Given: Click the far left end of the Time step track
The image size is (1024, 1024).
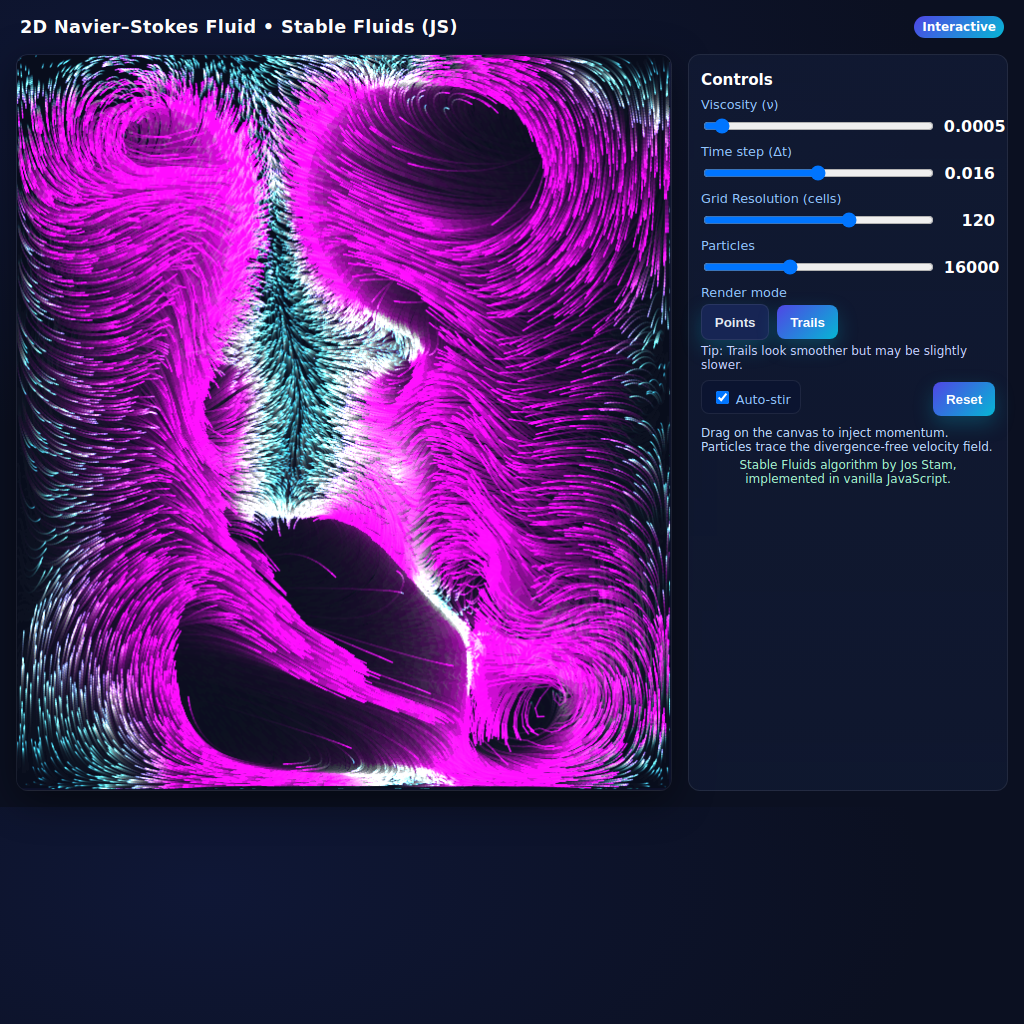Looking at the screenshot, I should click(707, 173).
